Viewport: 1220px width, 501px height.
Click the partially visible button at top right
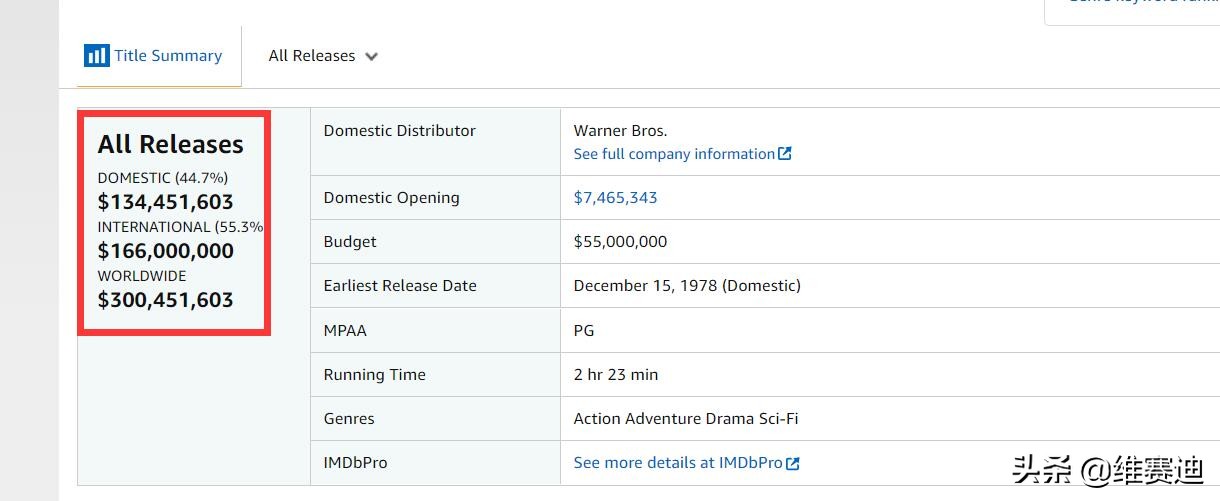point(1132,10)
